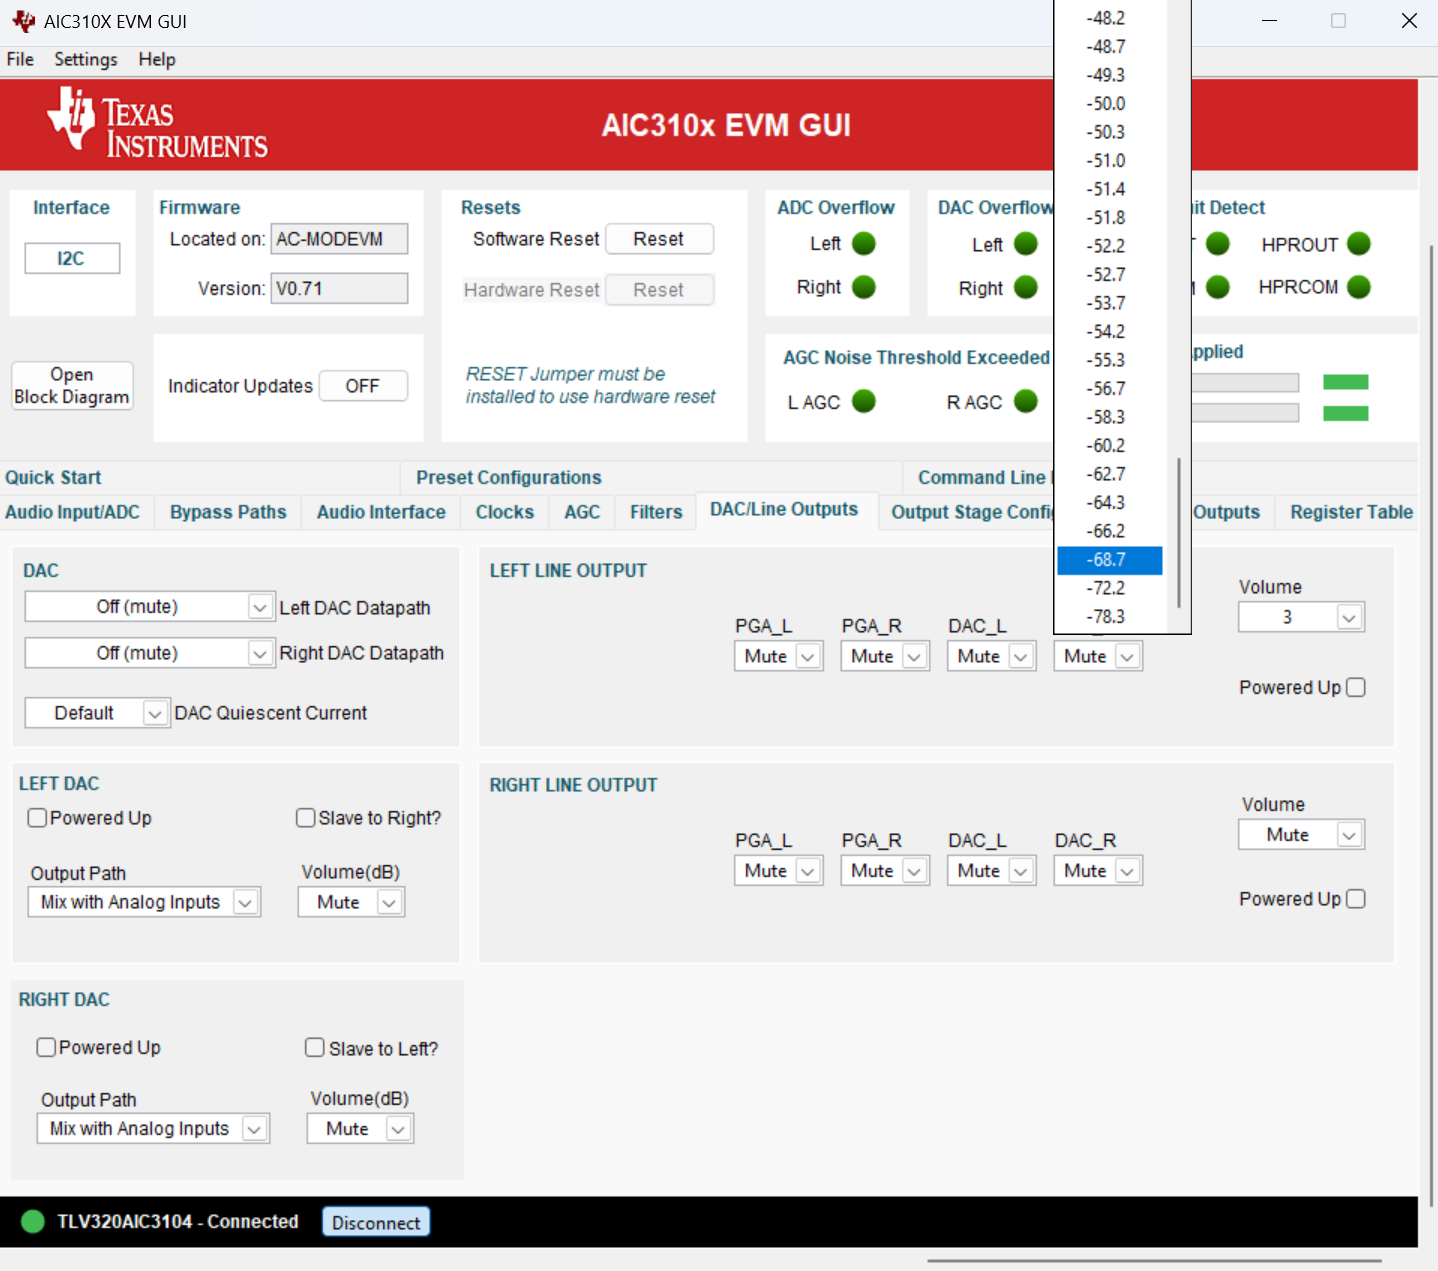Select -50.0 in the dropdown list
This screenshot has height=1271, width=1438.
click(x=1109, y=104)
